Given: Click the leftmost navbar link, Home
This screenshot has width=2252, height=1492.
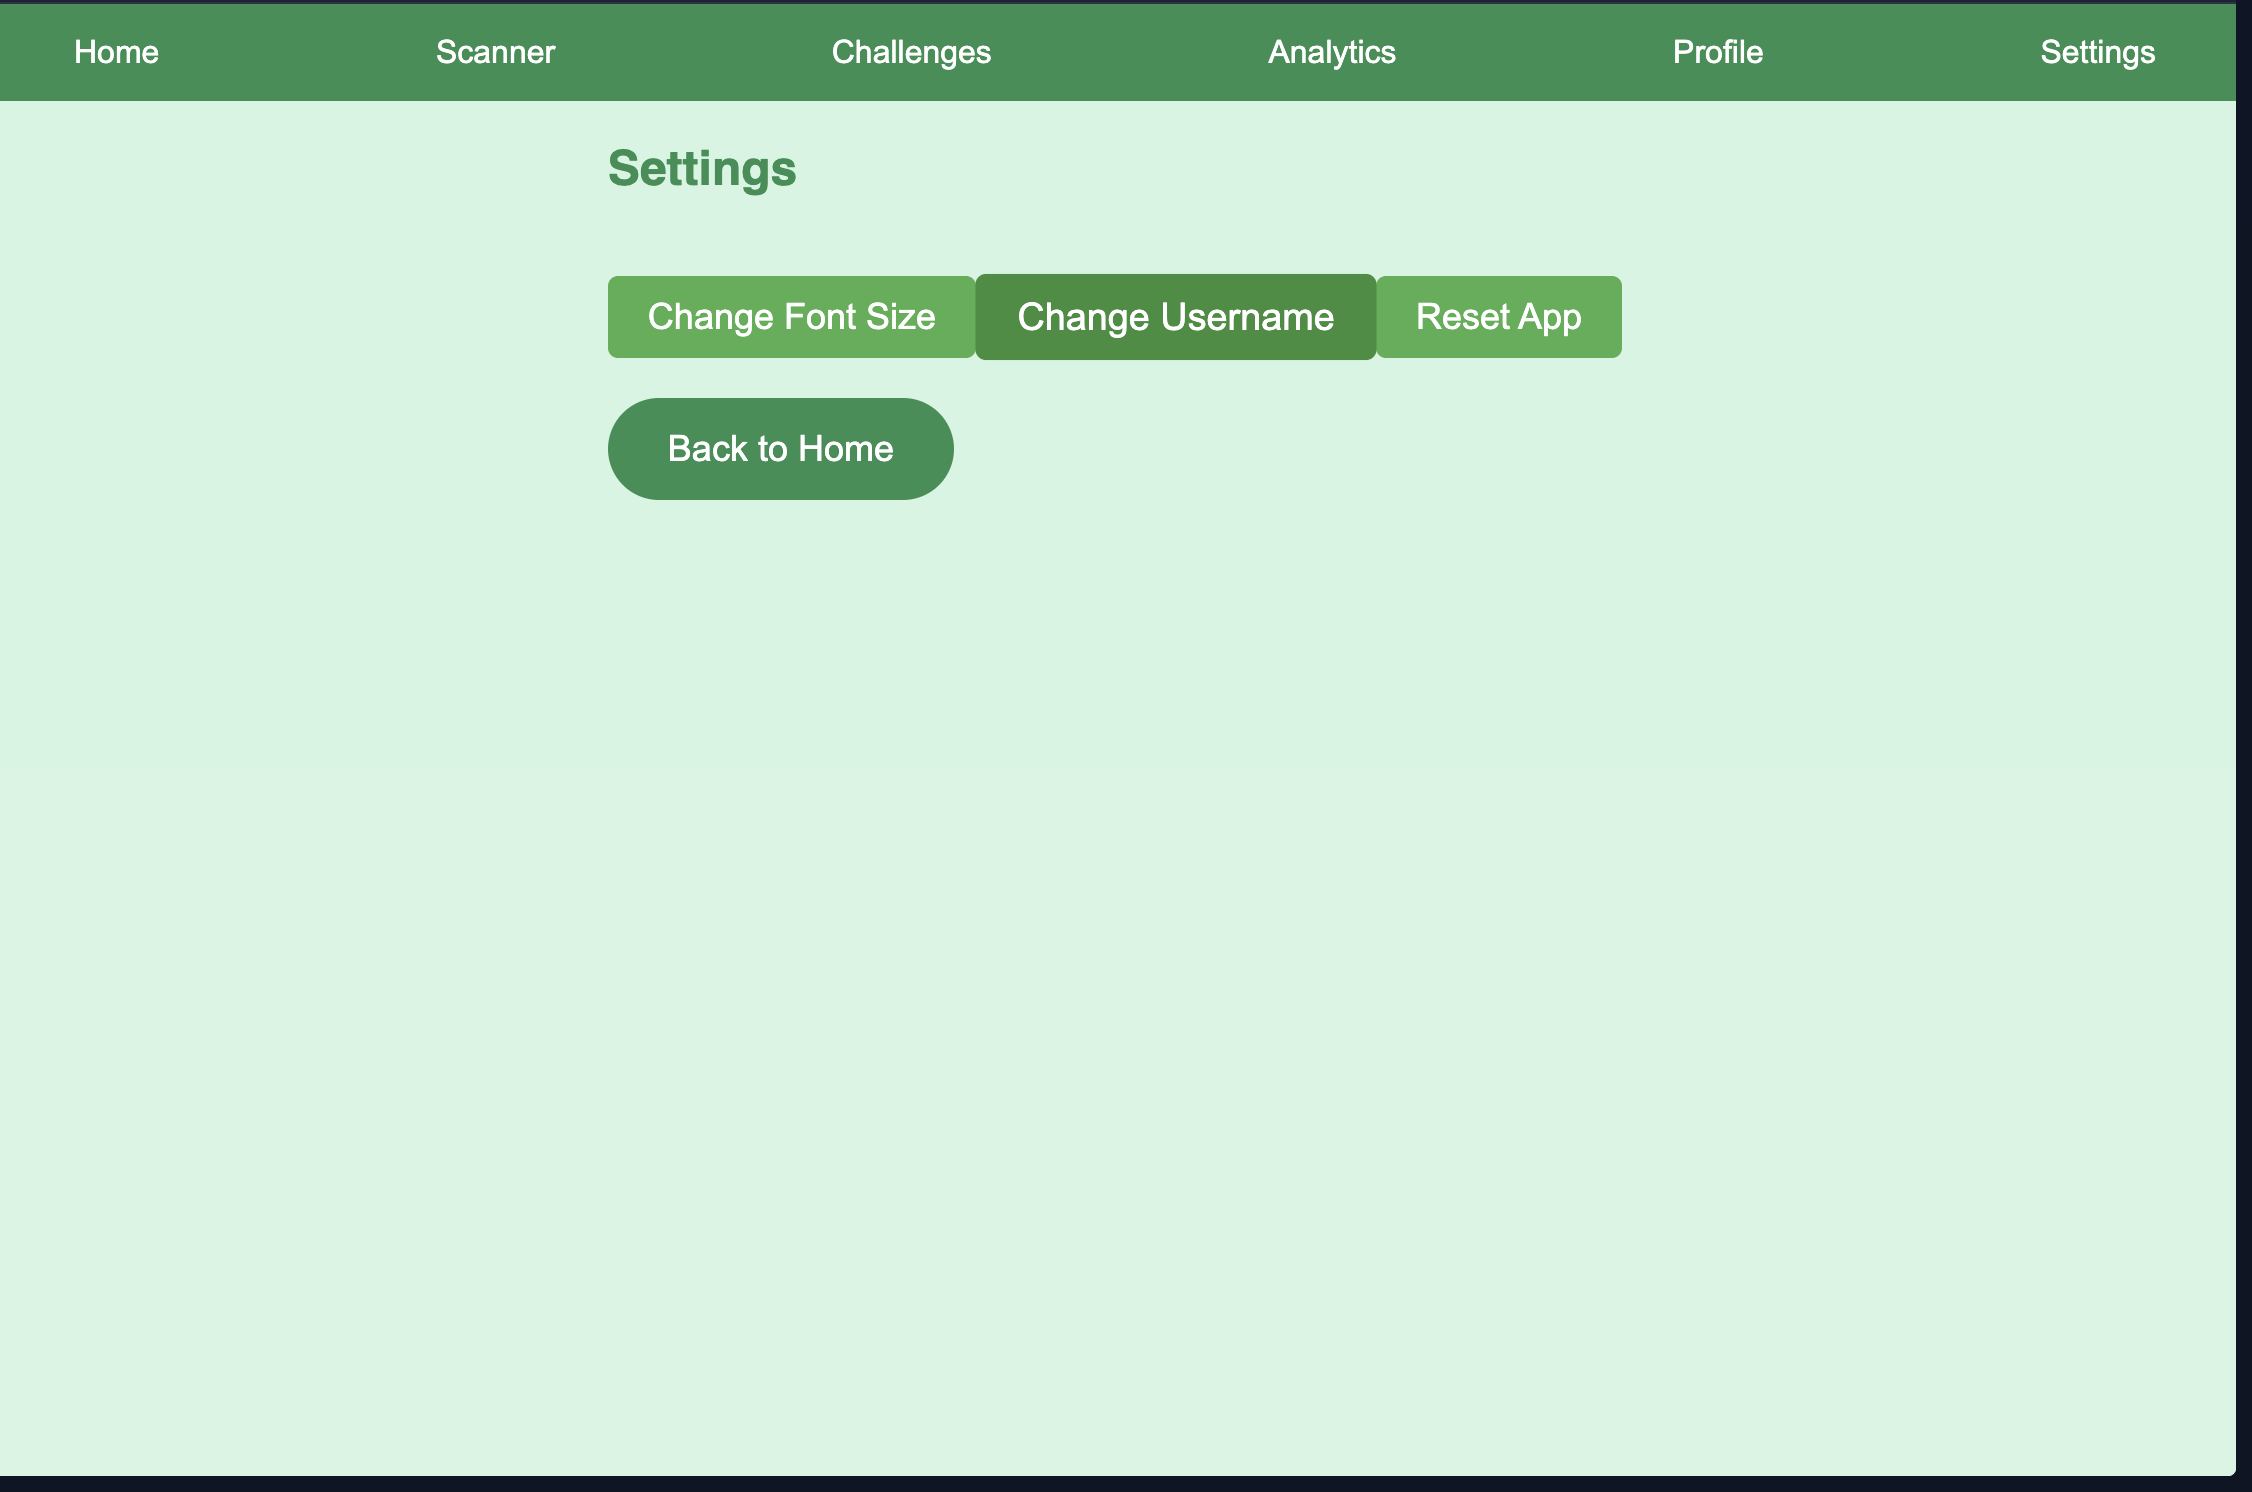Looking at the screenshot, I should click(116, 52).
